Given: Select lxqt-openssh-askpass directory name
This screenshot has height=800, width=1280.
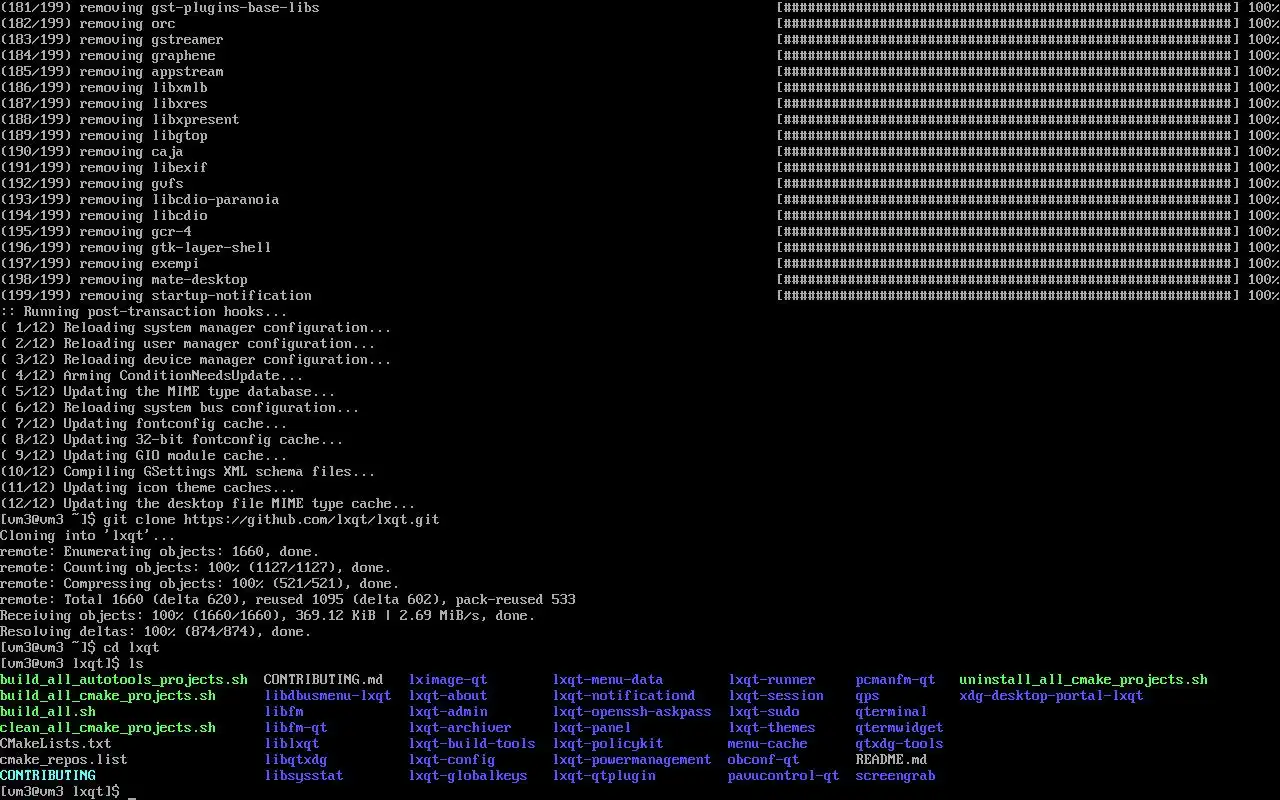Looking at the screenshot, I should [x=632, y=712].
